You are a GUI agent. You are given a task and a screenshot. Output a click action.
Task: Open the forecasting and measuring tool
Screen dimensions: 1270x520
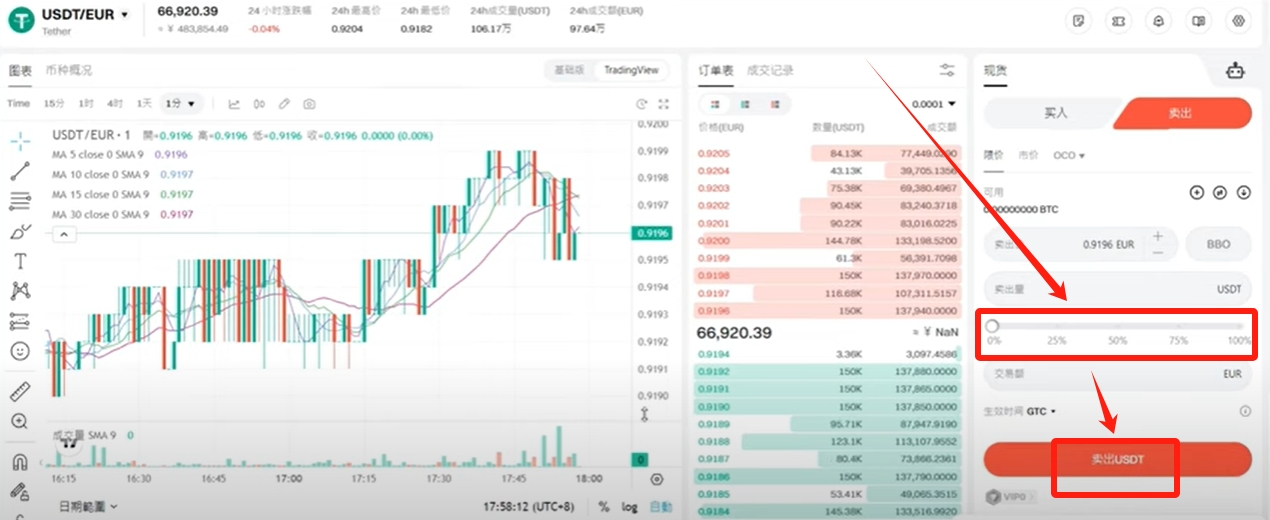pos(19,321)
